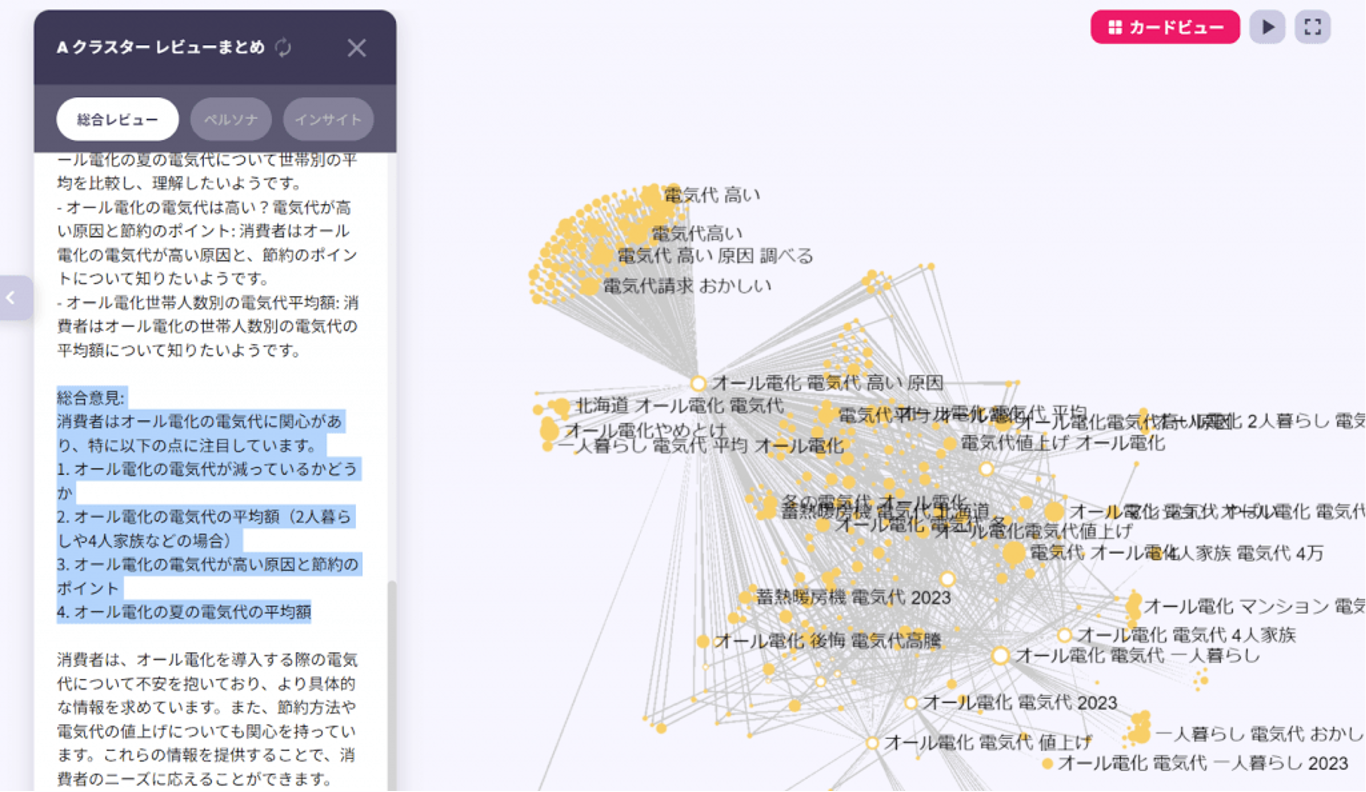Close the レビューまとめ panel
The width and height of the screenshot is (1366, 792).
(x=356, y=48)
